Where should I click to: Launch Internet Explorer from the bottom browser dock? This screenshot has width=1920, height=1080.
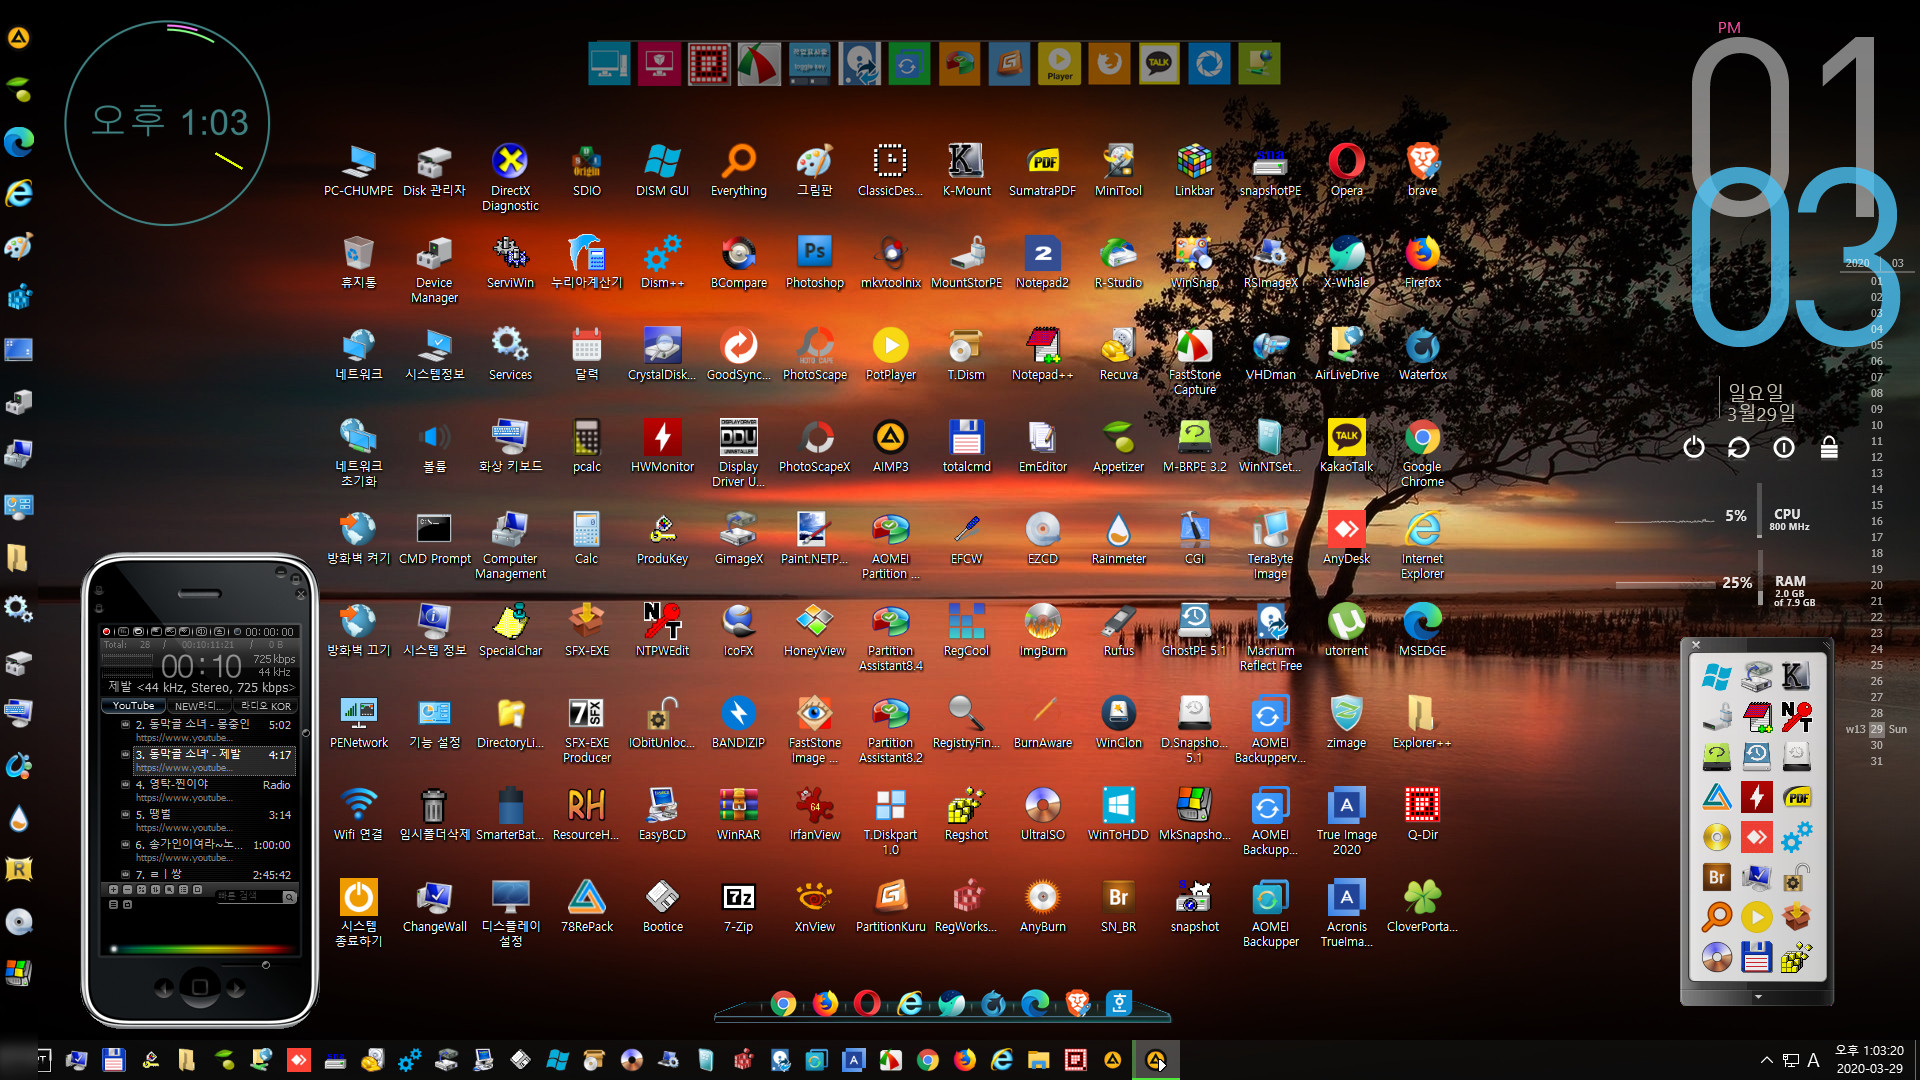click(910, 1003)
